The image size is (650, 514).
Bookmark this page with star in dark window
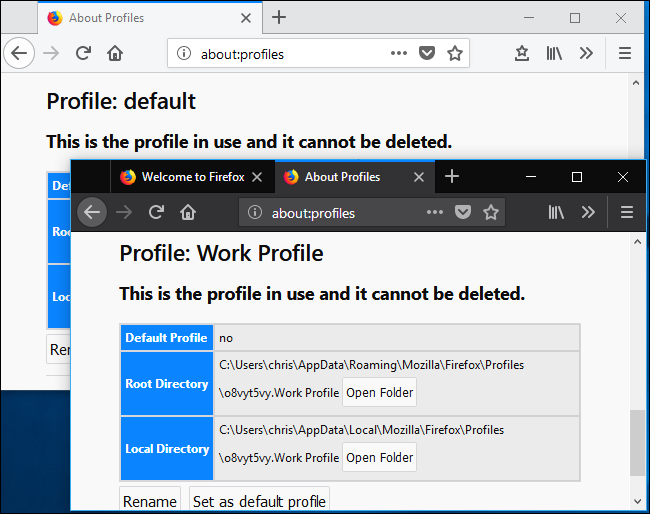pos(491,212)
